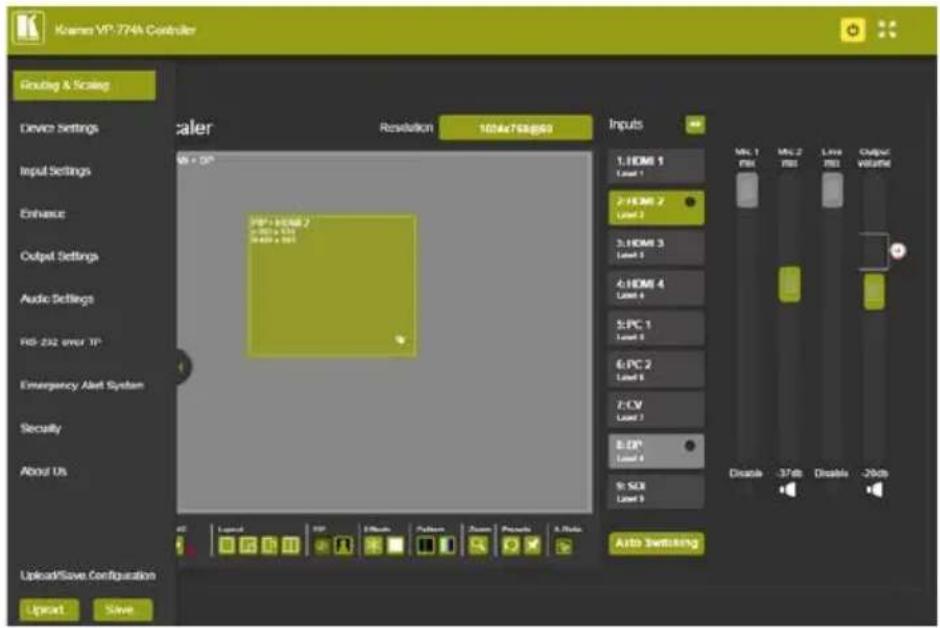
Task: Collapse the side panel arrow handle
Action: 182,367
